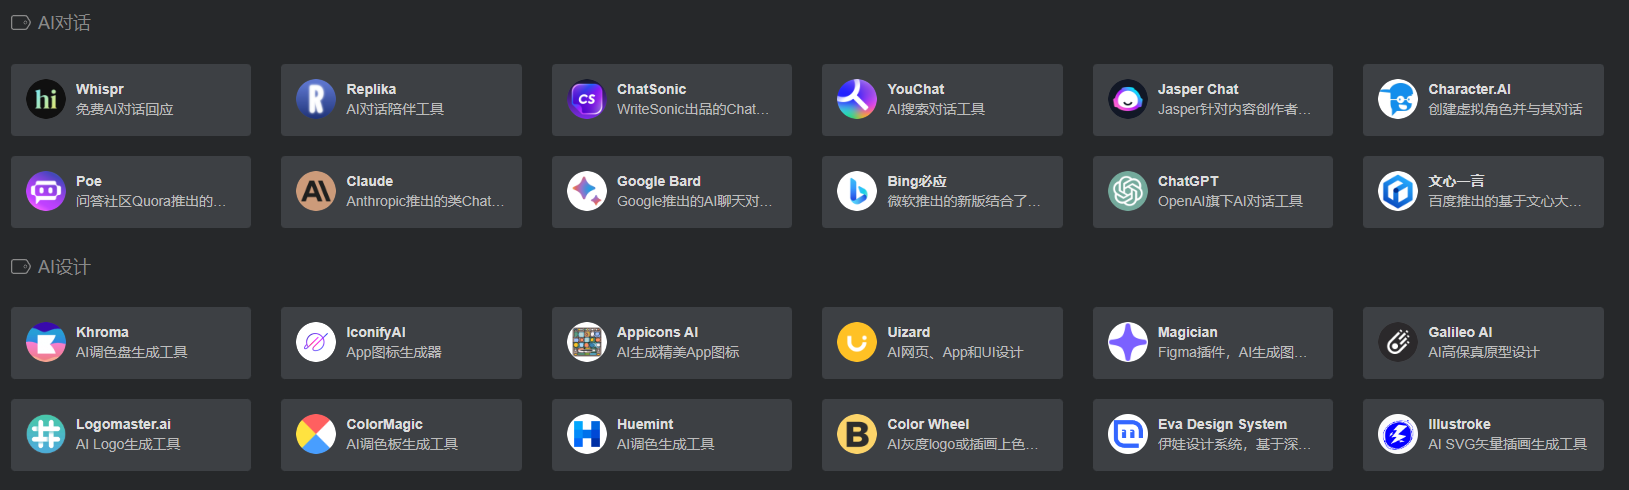This screenshot has height=490, width=1629.
Task: Open the Magician title link
Action: click(1187, 332)
